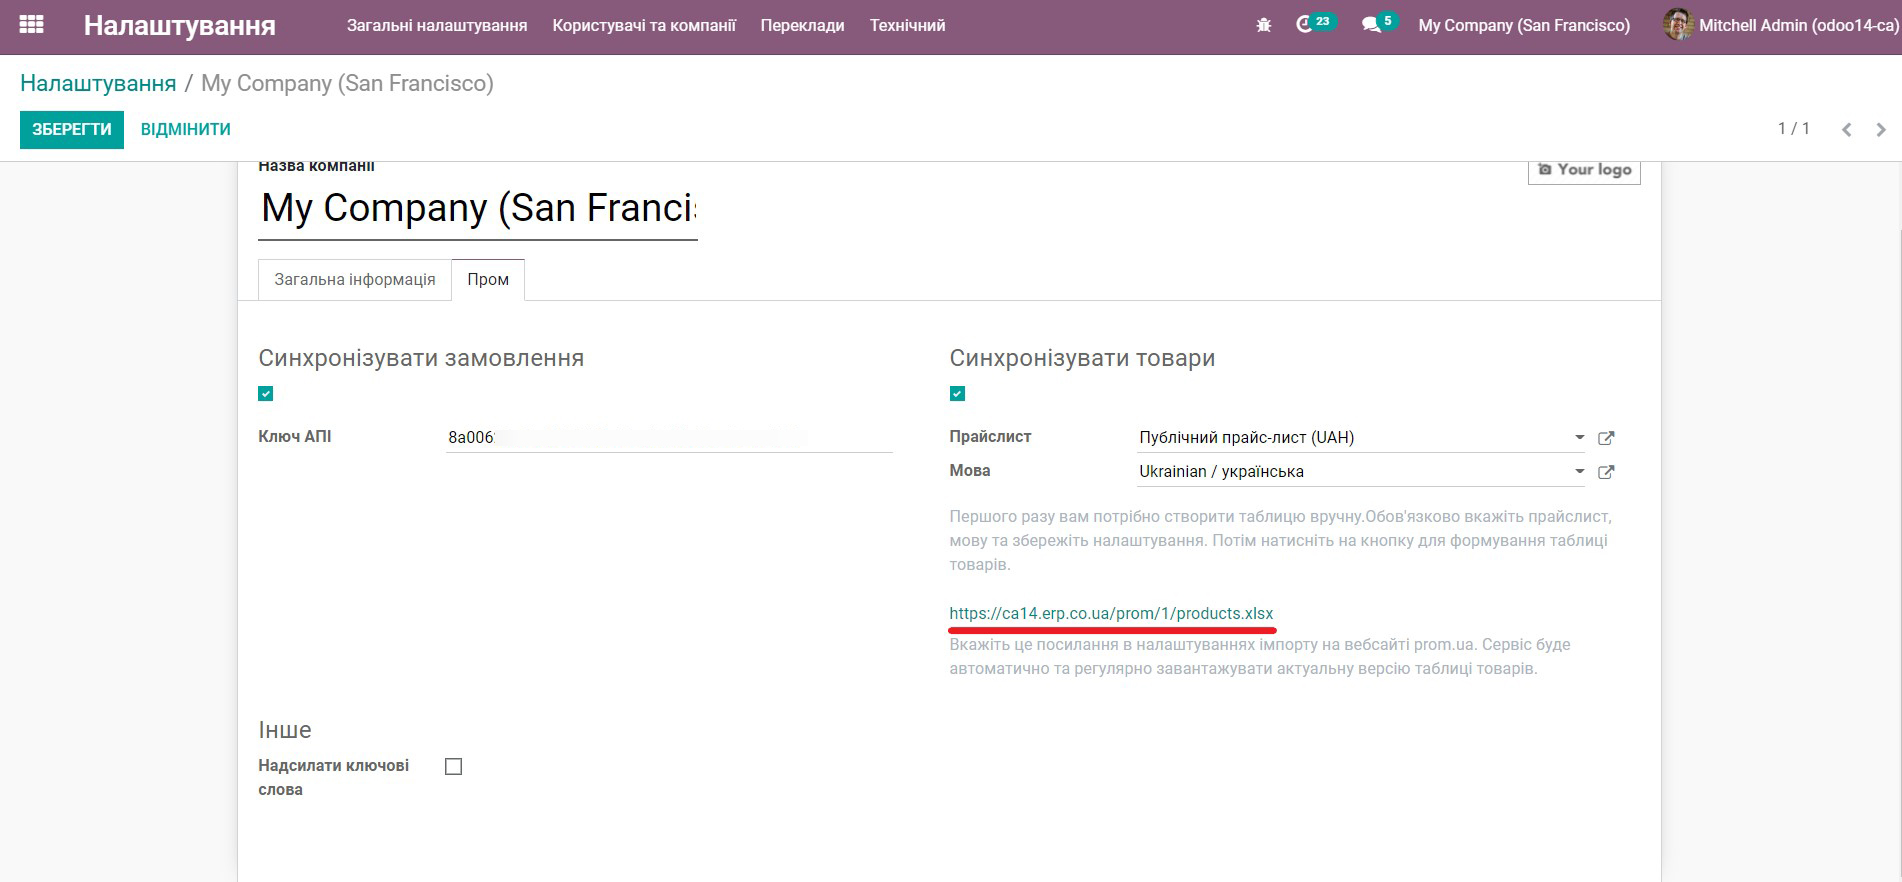Select the Пром tab
This screenshot has width=1902, height=882.
[x=488, y=280]
